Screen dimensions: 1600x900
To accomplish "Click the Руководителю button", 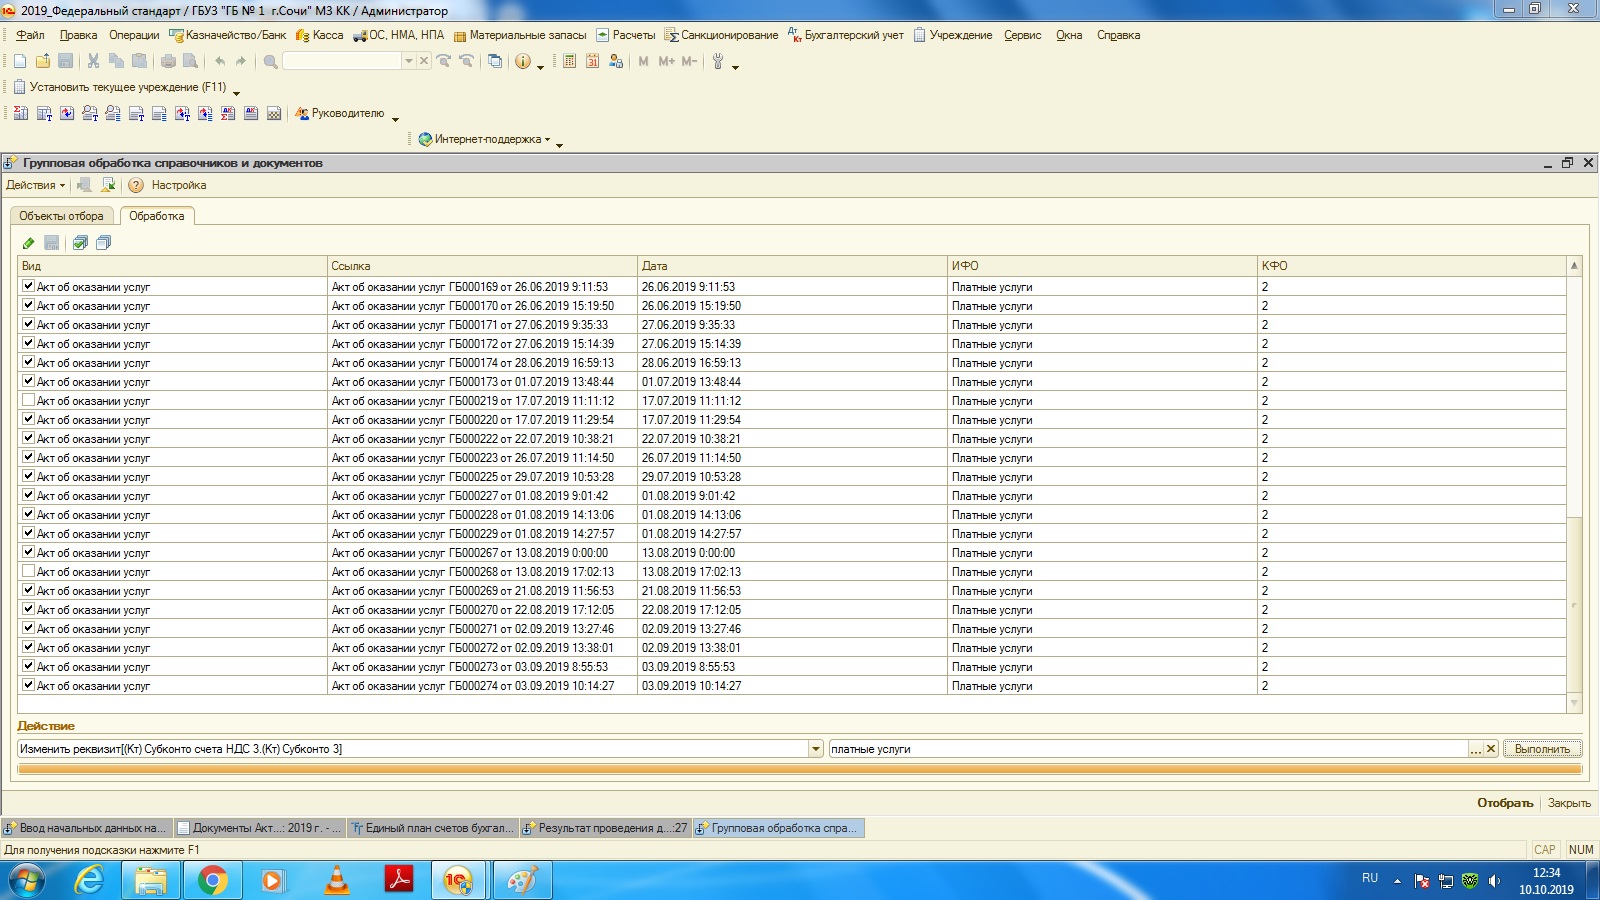I will (340, 113).
